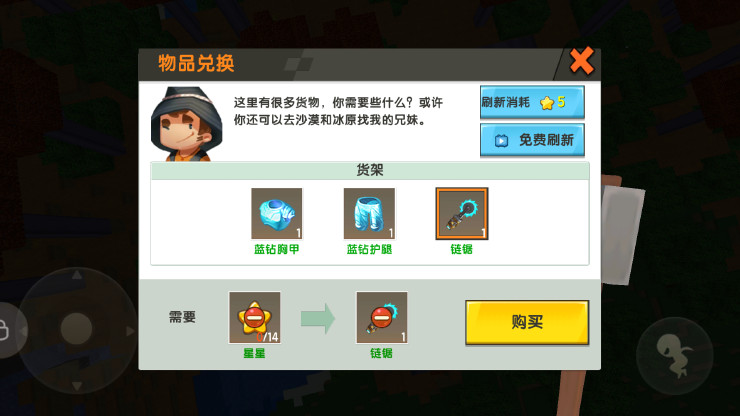Screen dimensions: 740x416
Task: Click the 购买 buy button
Action: coord(527,323)
